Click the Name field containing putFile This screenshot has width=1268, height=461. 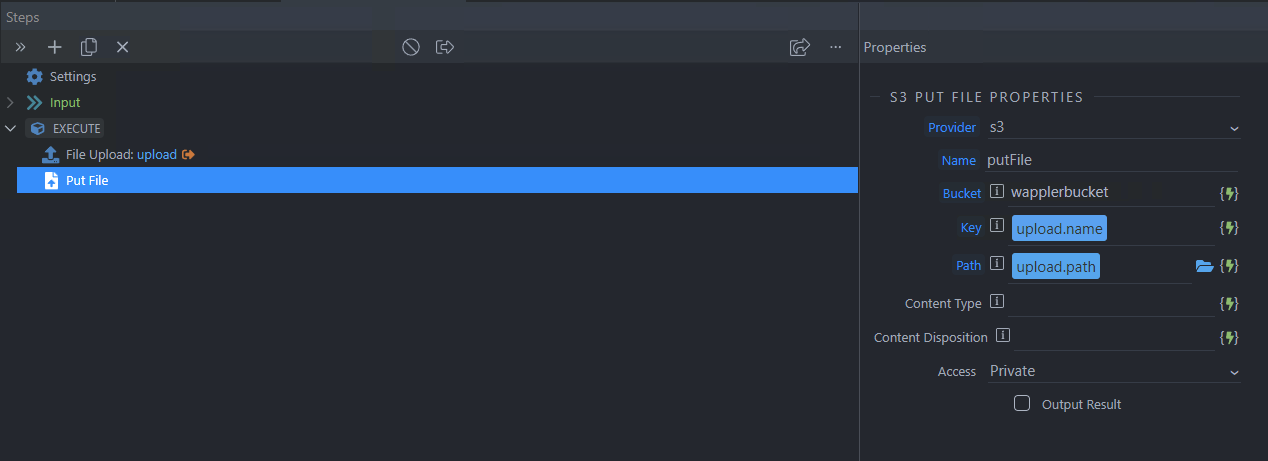(x=1112, y=160)
